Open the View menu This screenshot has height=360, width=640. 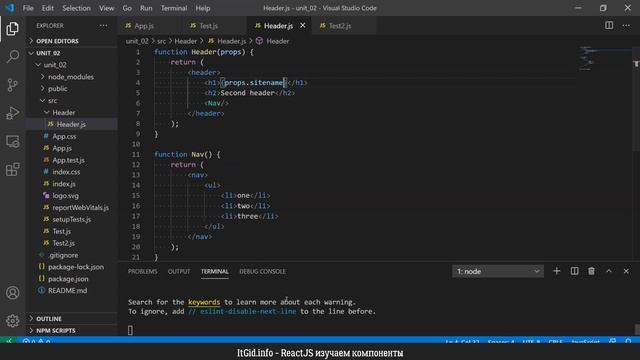pyautogui.click(x=107, y=8)
